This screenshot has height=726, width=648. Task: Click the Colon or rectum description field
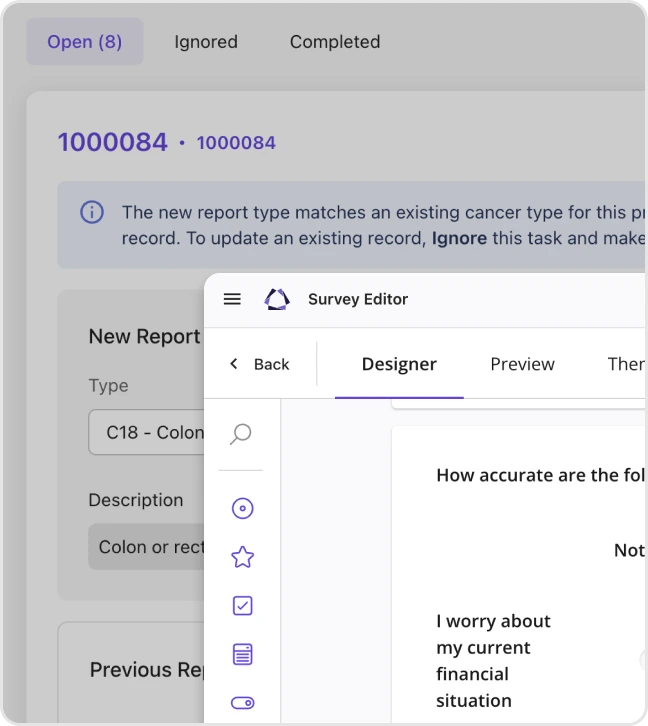tap(146, 547)
